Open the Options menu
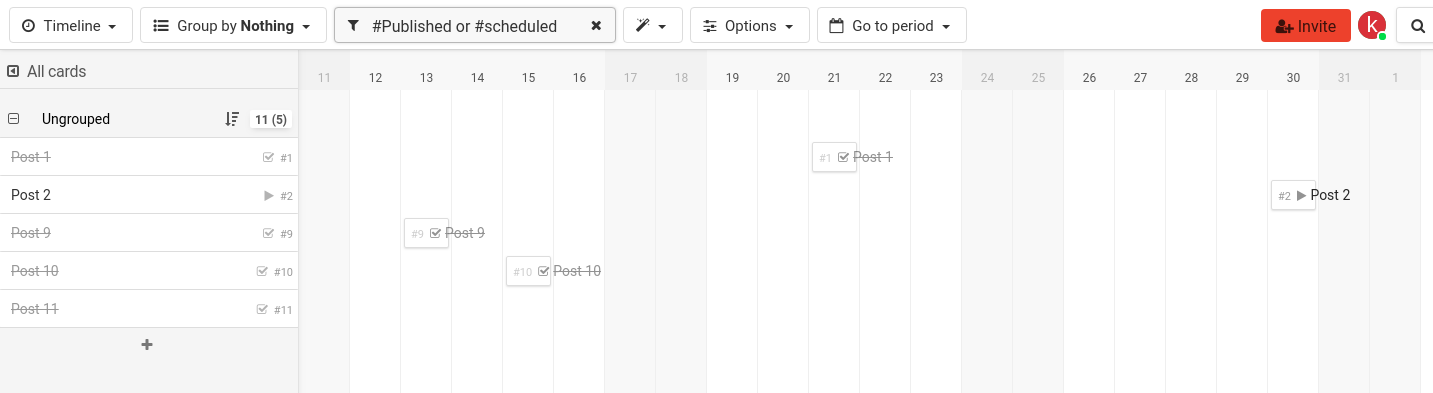The image size is (1433, 393). (750, 26)
